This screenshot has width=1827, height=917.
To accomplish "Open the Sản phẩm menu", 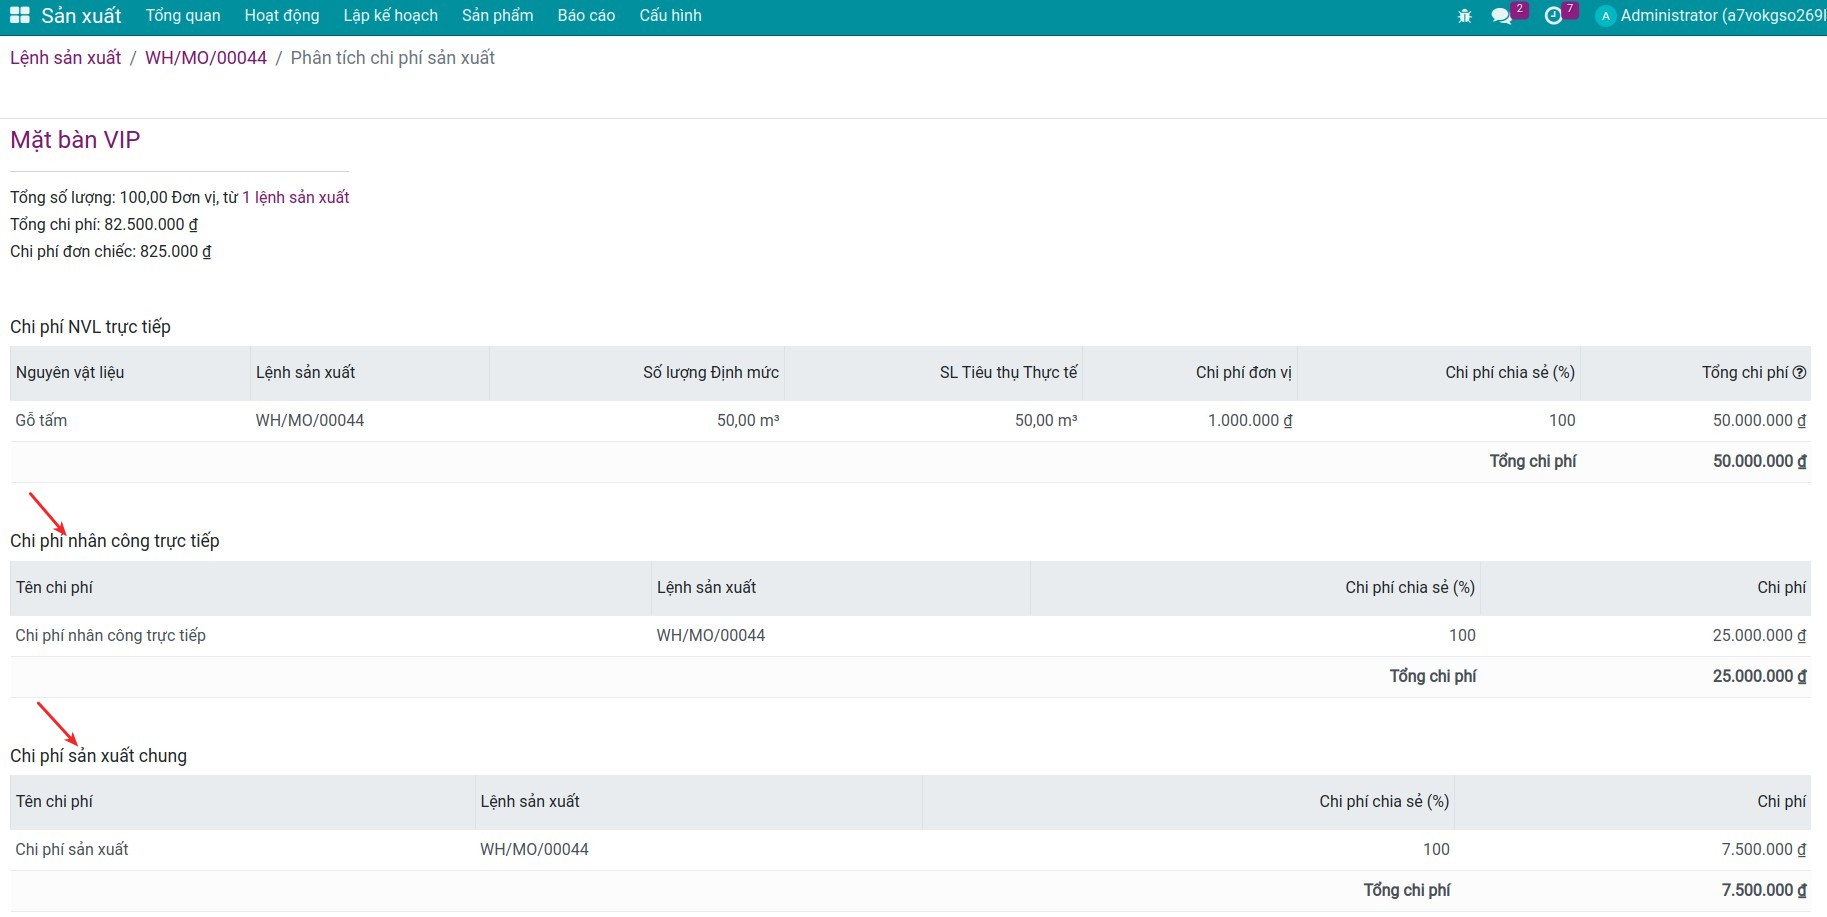I will pos(498,16).
